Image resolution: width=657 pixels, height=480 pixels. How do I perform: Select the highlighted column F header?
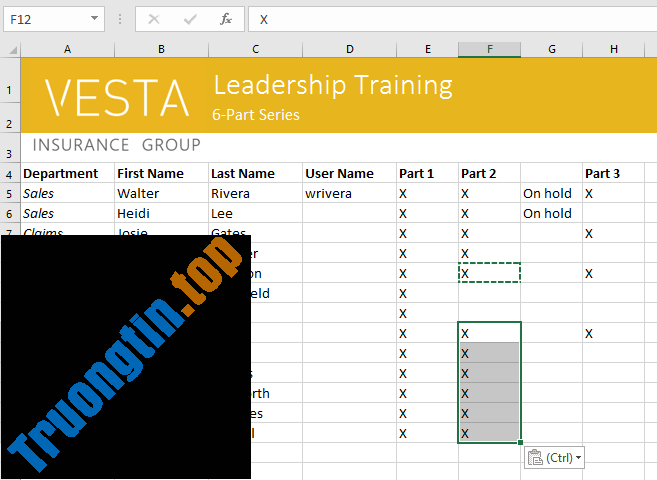point(489,49)
